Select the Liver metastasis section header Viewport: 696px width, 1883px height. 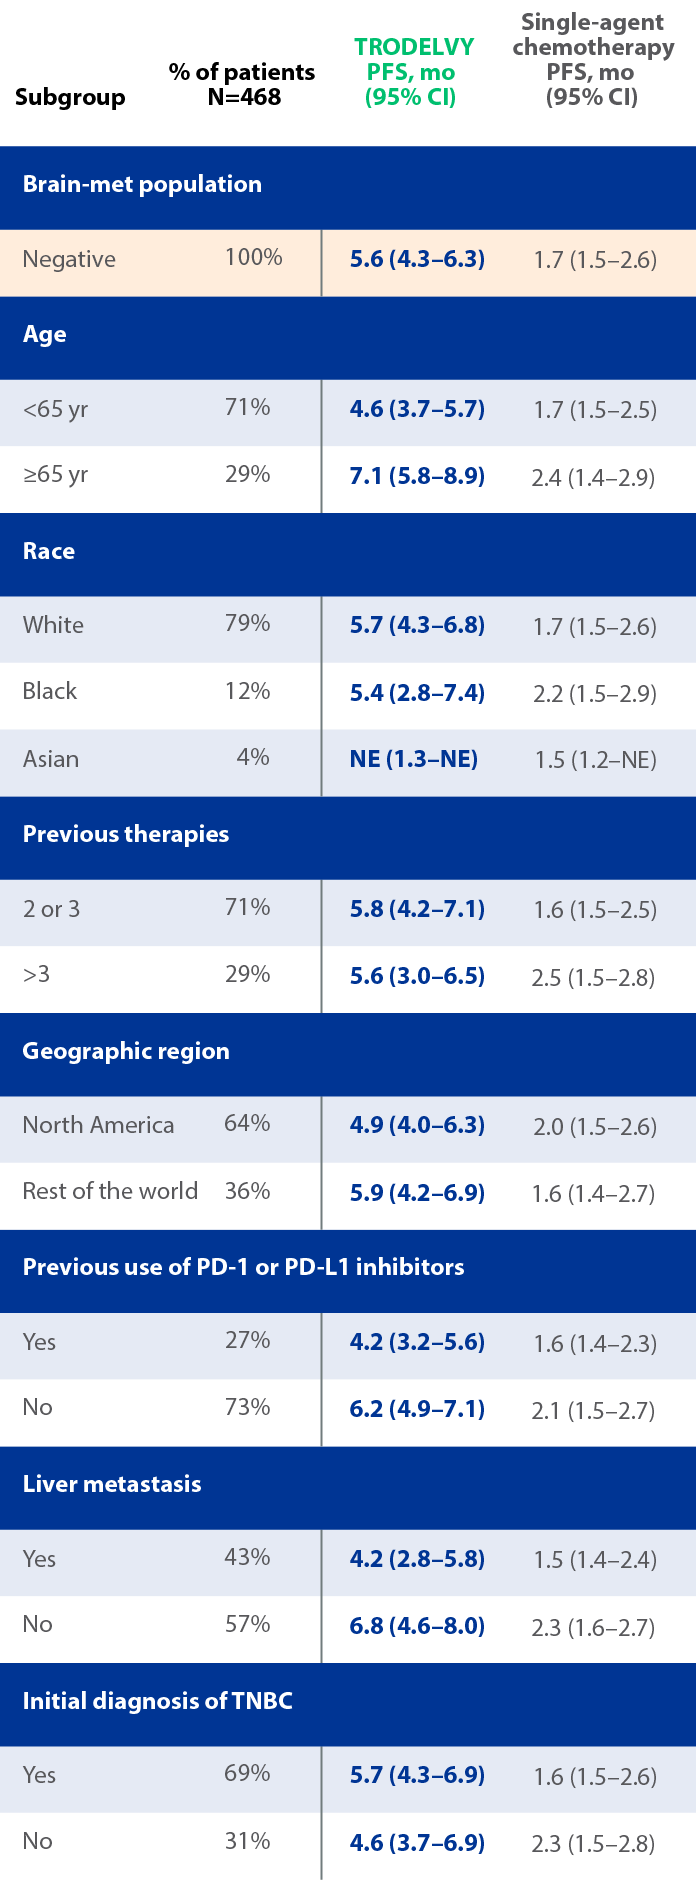coord(112,1485)
